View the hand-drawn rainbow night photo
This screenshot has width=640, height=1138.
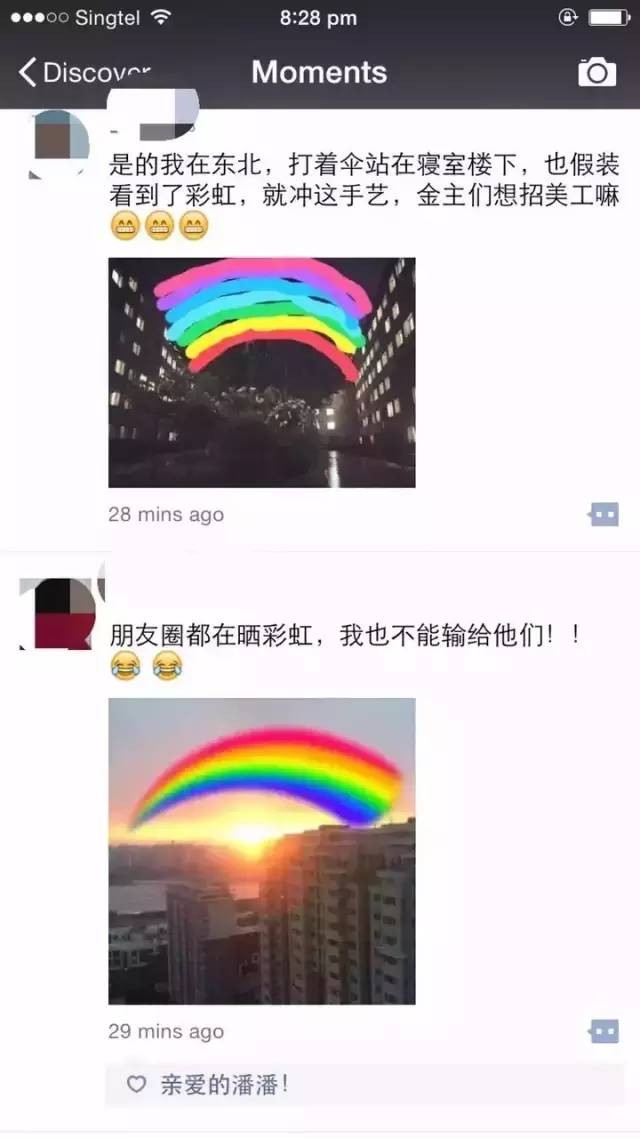262,372
